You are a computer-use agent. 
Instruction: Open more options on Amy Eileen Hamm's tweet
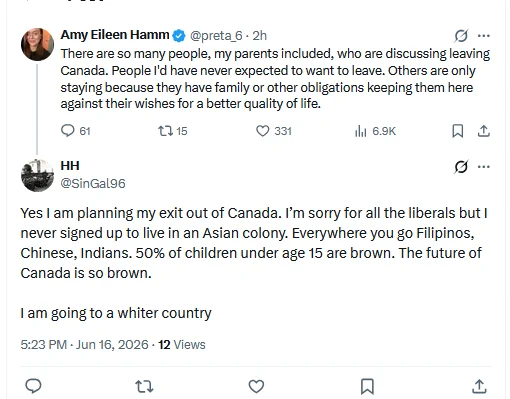(x=484, y=35)
